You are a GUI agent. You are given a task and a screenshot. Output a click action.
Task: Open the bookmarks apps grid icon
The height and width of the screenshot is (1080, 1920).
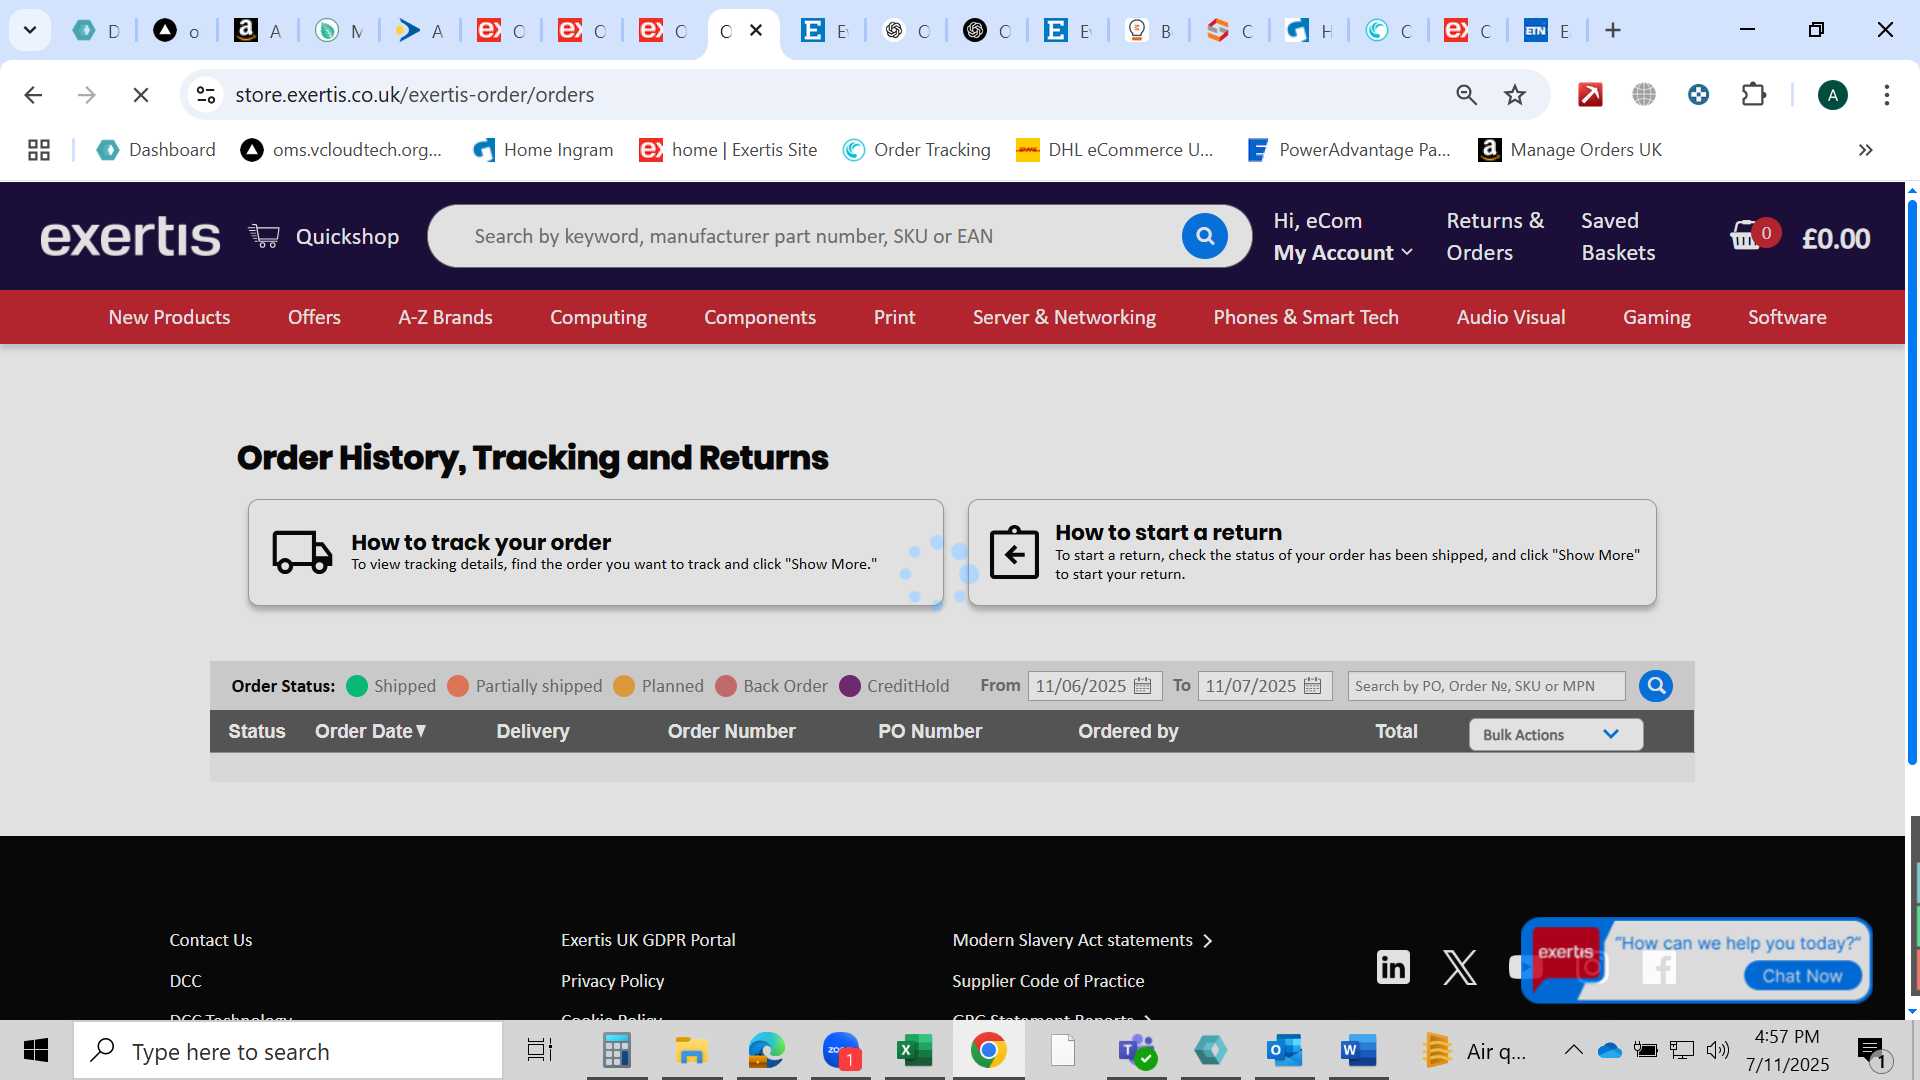click(39, 150)
